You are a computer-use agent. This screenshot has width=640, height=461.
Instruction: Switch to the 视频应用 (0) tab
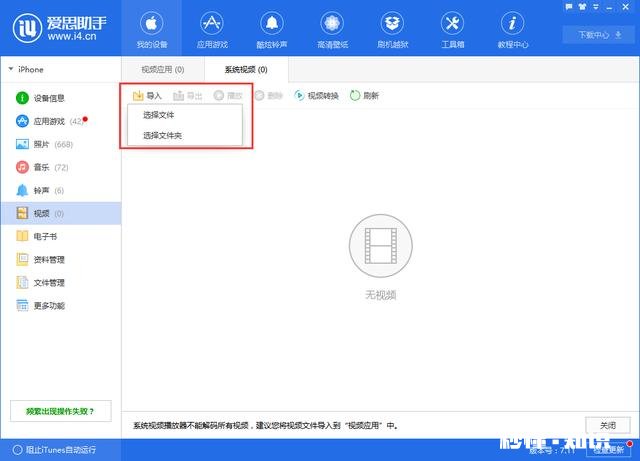click(163, 69)
